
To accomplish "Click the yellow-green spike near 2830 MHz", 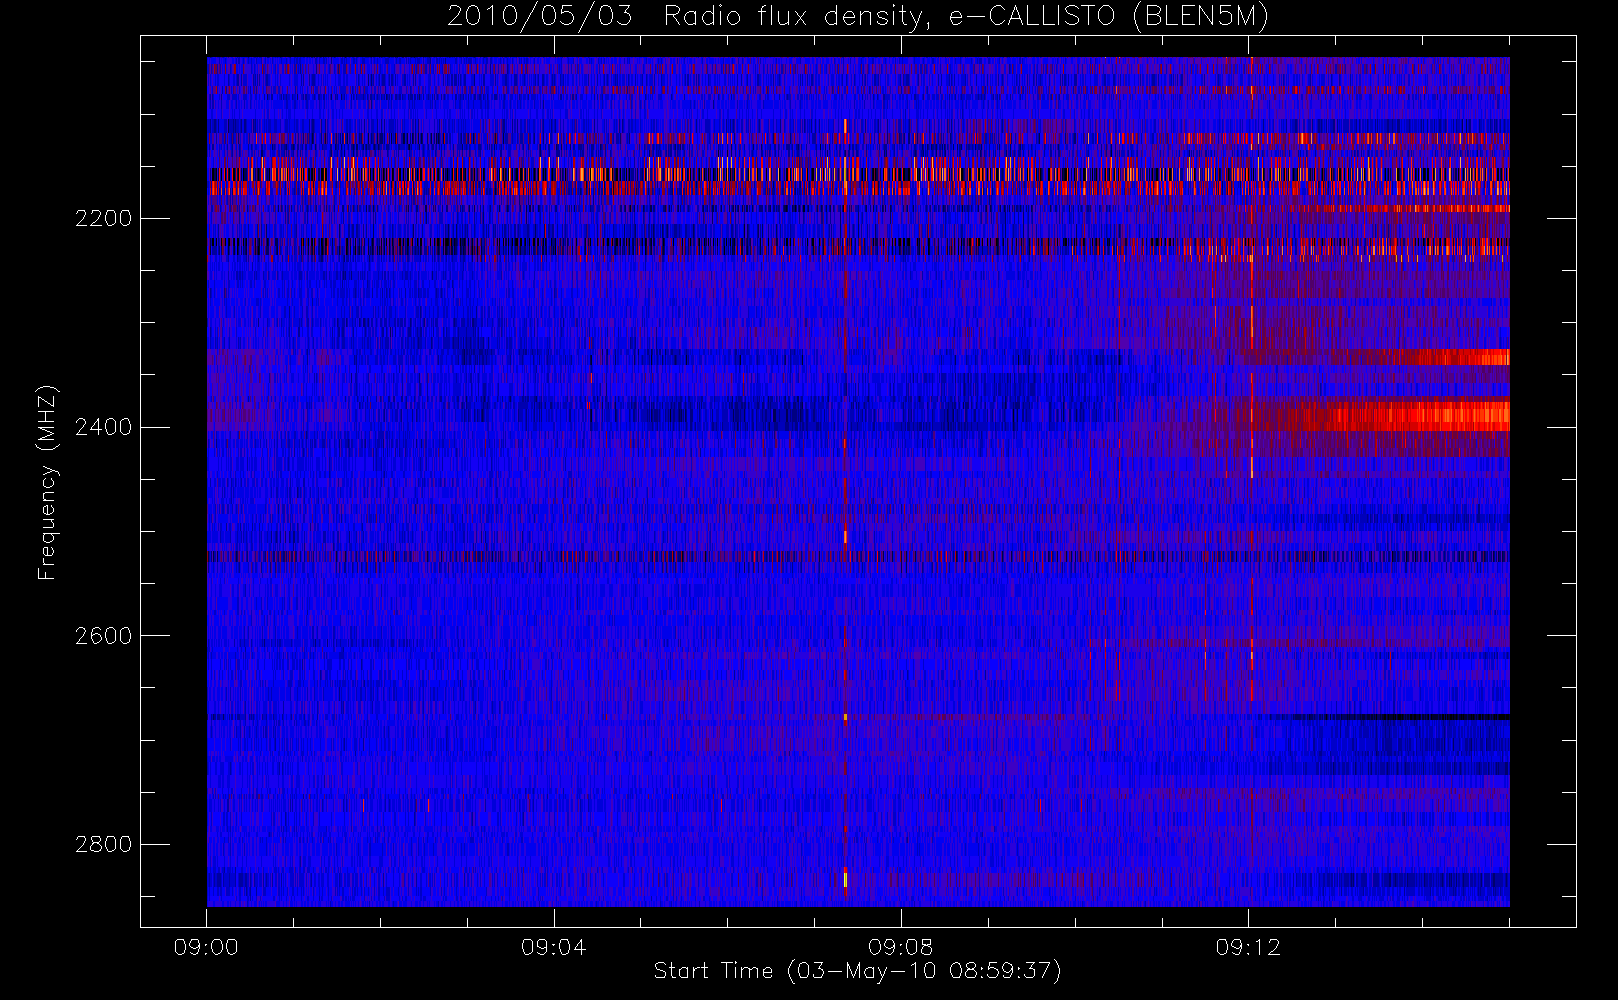I will pos(845,879).
